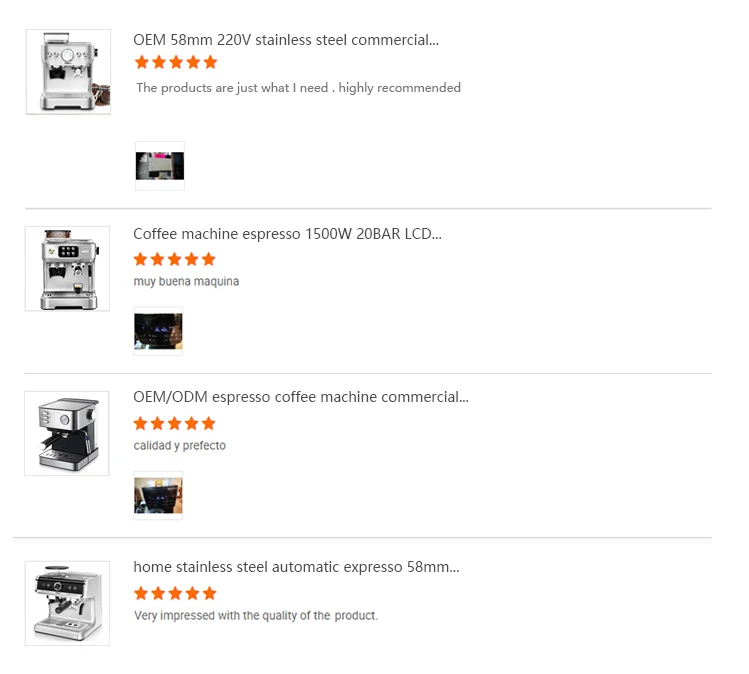Click star rating of 1500W 20BAR review
This screenshot has height=674, width=749.
pos(175,259)
